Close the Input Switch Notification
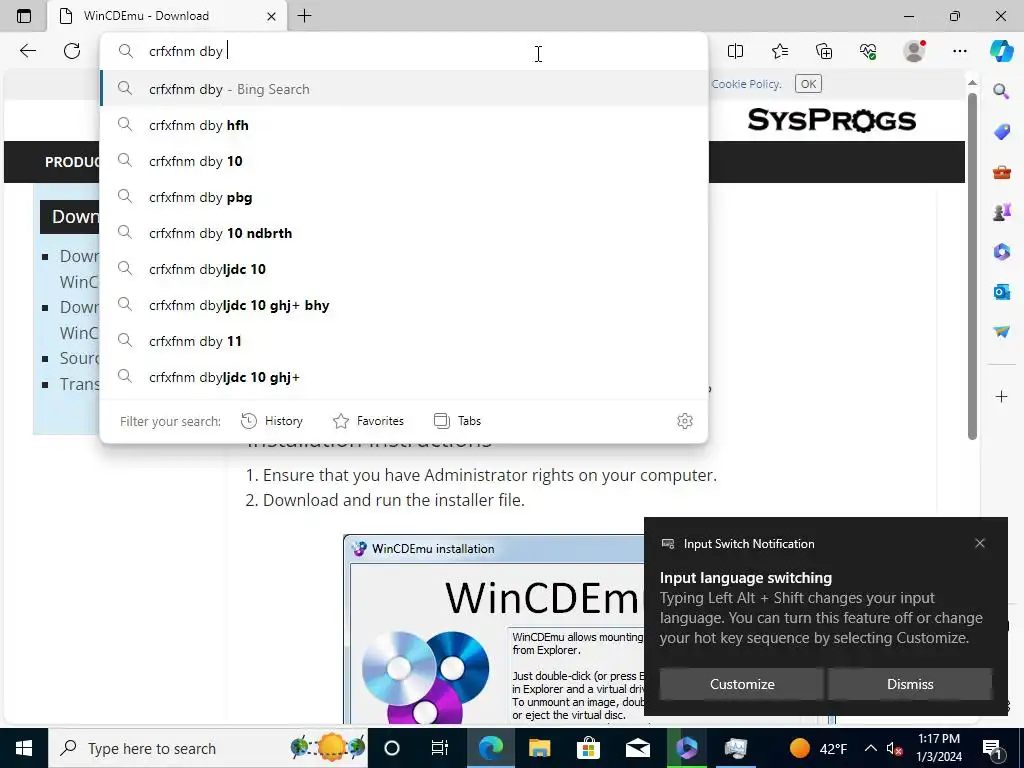Viewport: 1024px width, 768px height. [x=980, y=543]
